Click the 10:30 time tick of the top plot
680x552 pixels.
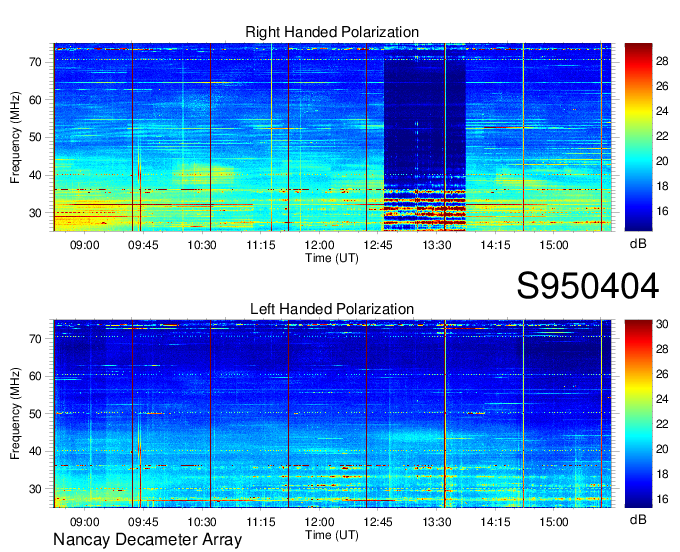[x=202, y=245]
